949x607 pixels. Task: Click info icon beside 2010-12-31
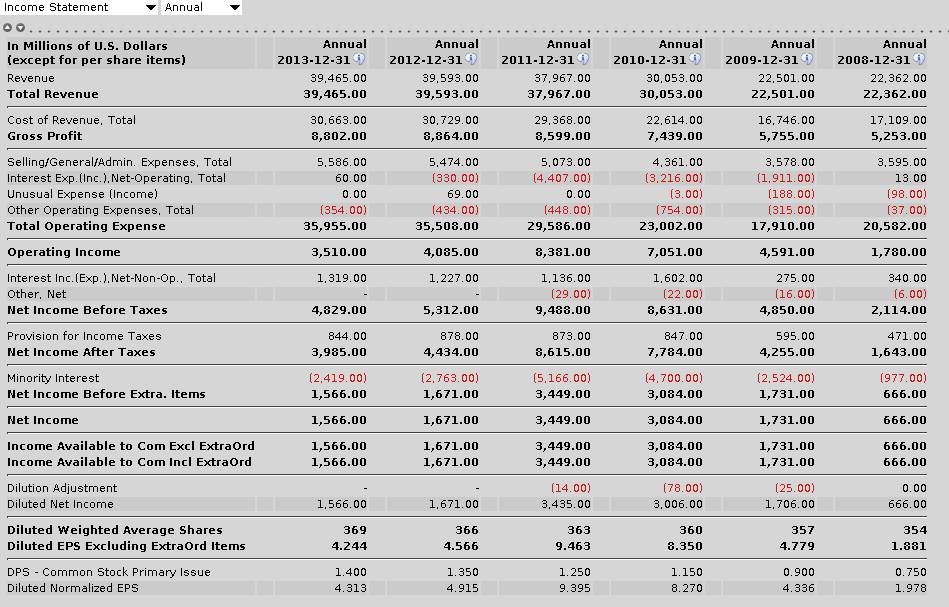695,59
